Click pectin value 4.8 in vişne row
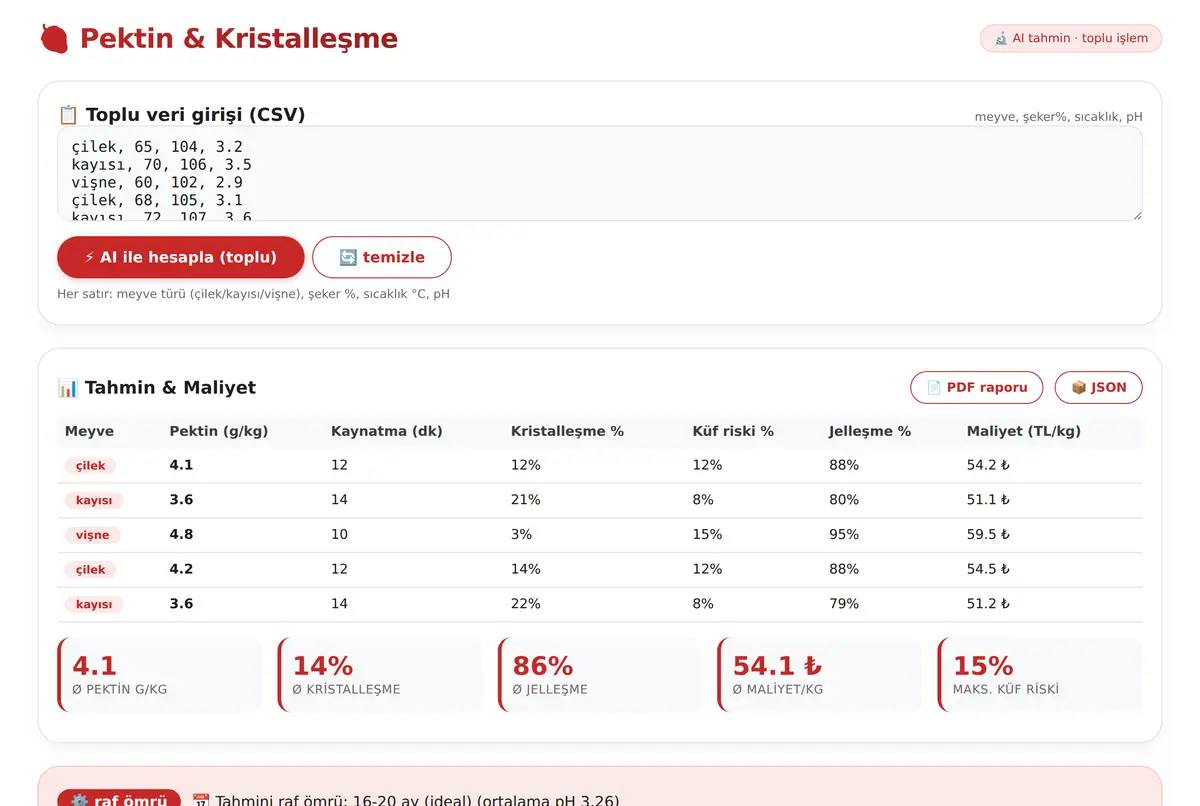The width and height of the screenshot is (1200, 806). [181, 535]
